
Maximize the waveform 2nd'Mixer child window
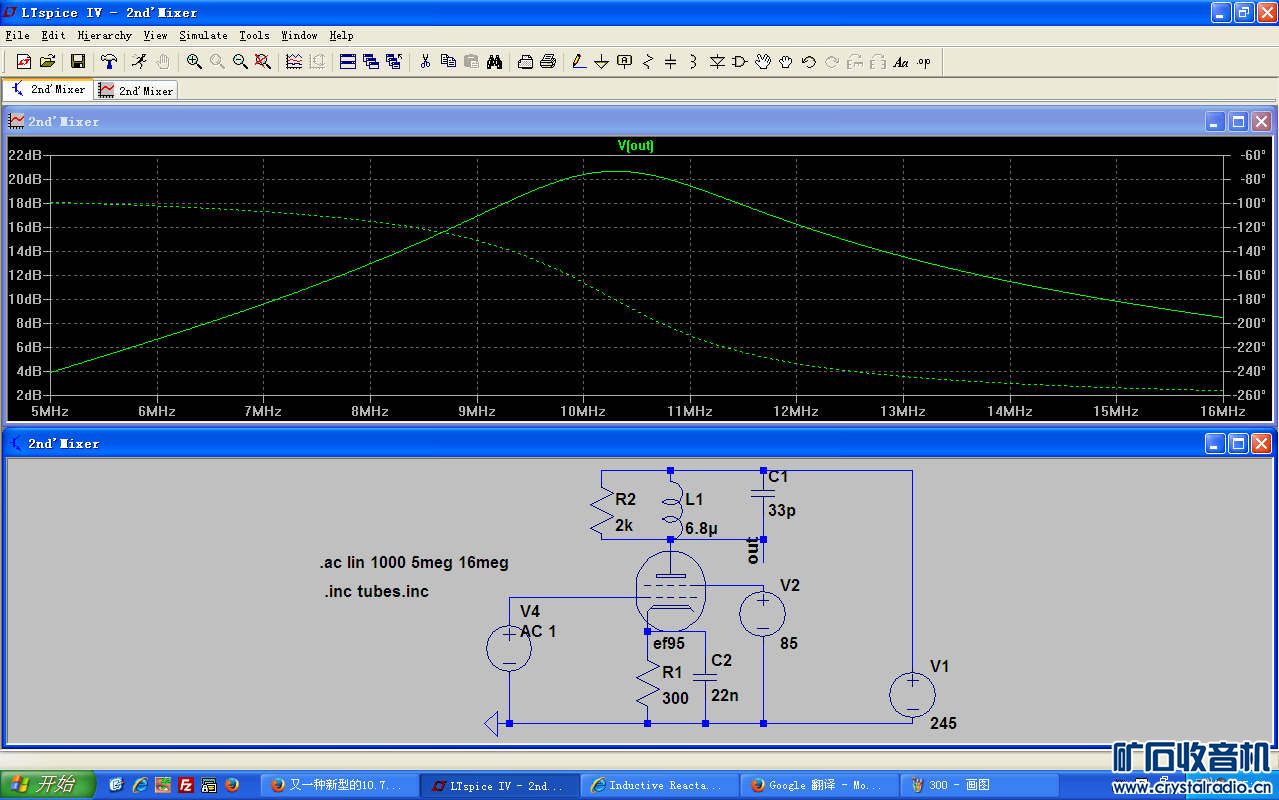[x=1238, y=121]
